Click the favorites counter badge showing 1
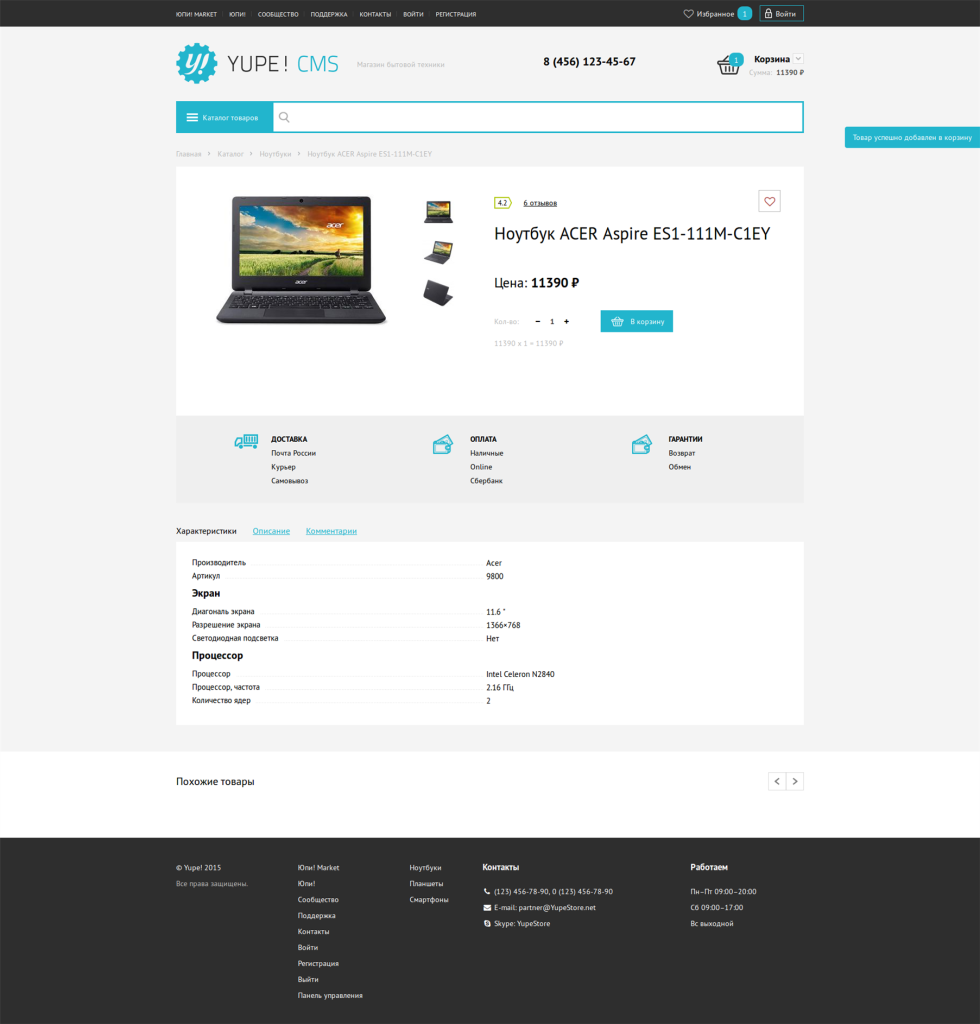This screenshot has width=980, height=1024. pos(744,14)
